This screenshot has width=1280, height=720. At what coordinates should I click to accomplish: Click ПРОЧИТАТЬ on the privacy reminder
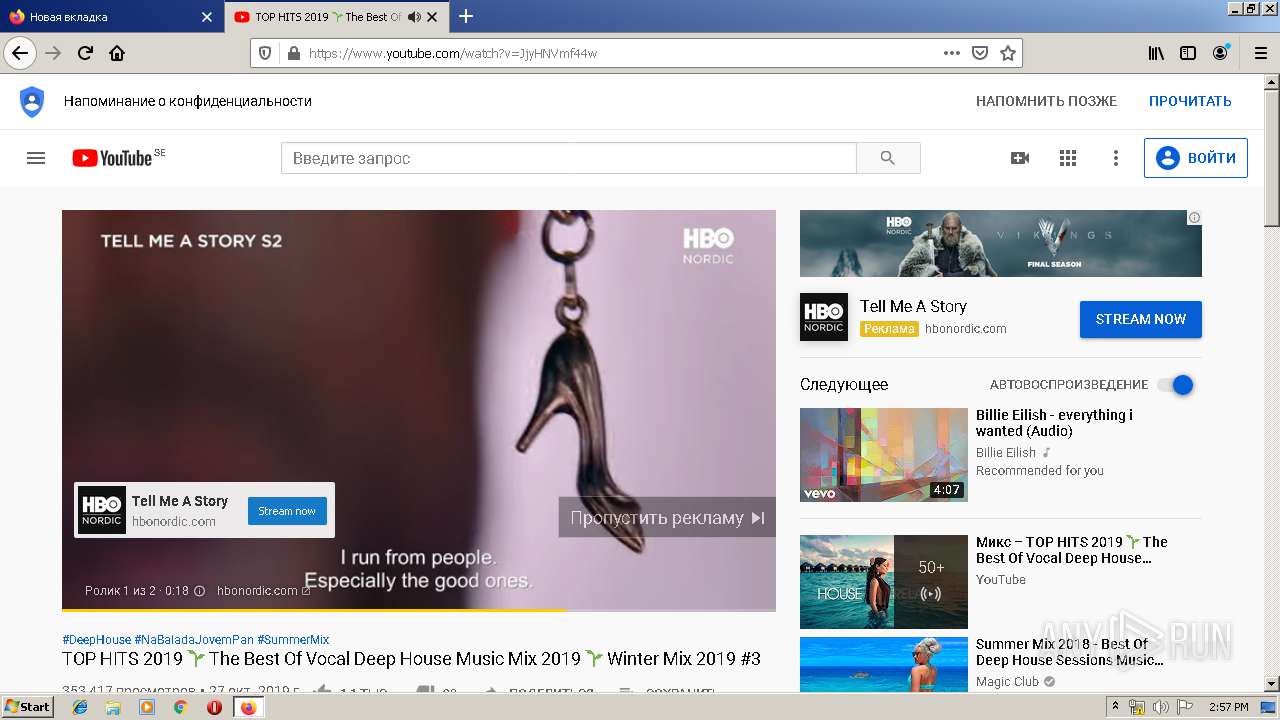click(1190, 101)
